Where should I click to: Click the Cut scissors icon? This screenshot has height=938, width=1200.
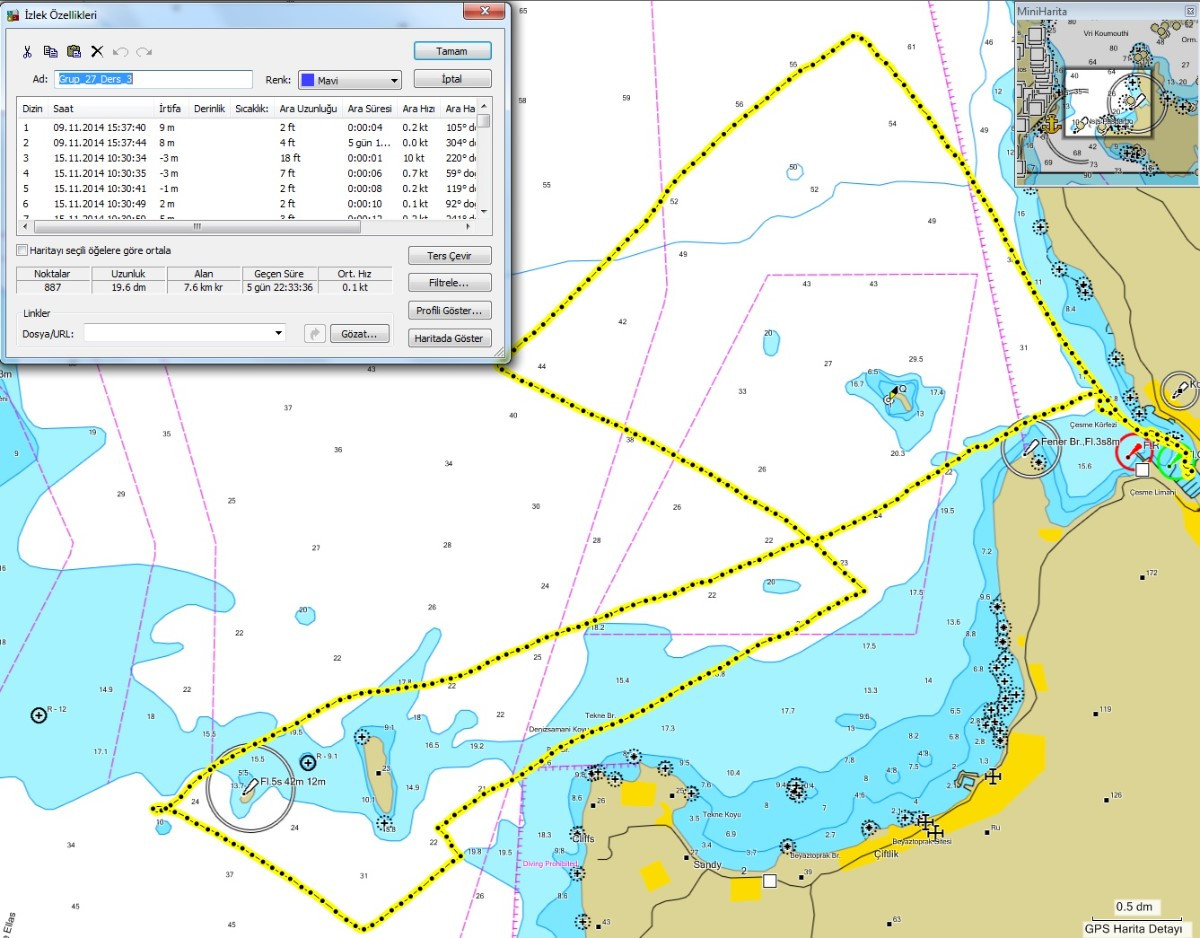28,51
